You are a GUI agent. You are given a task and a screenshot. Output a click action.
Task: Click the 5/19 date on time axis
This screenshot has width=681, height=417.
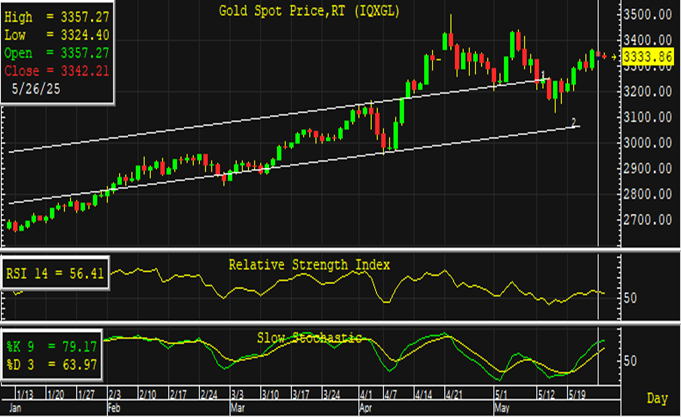(578, 395)
